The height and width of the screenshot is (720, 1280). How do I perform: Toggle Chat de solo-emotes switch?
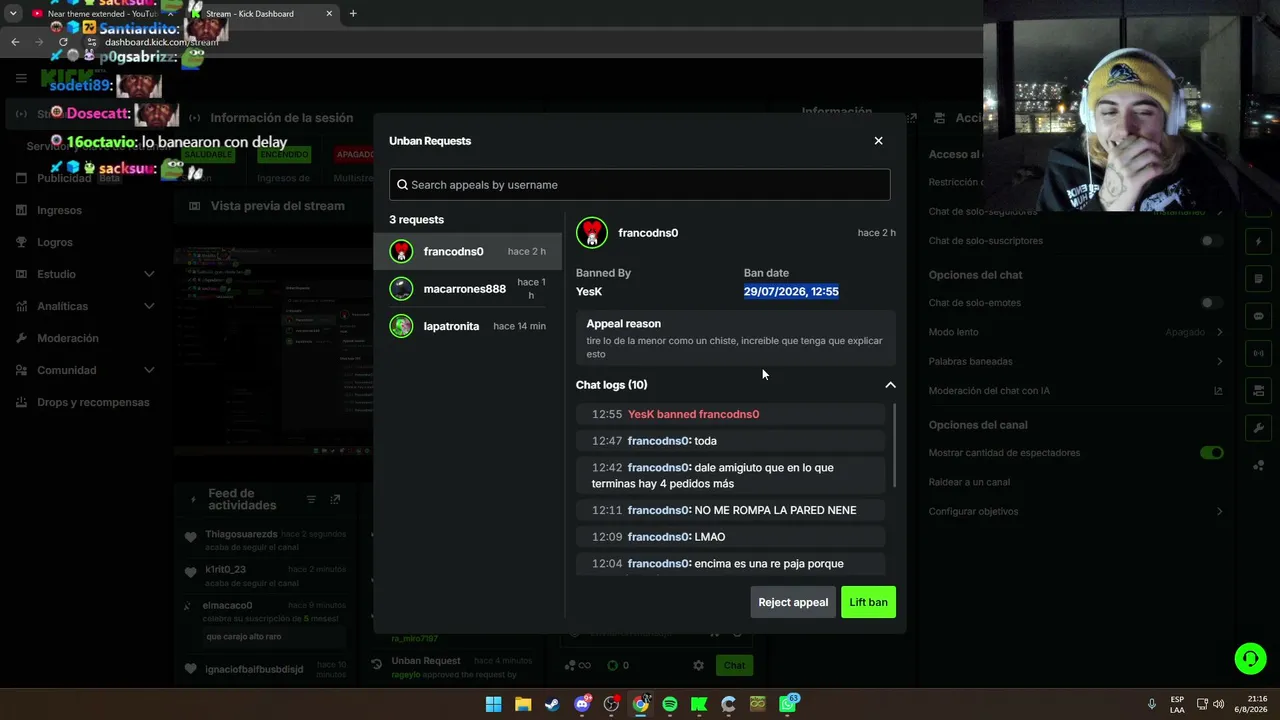(x=1211, y=303)
